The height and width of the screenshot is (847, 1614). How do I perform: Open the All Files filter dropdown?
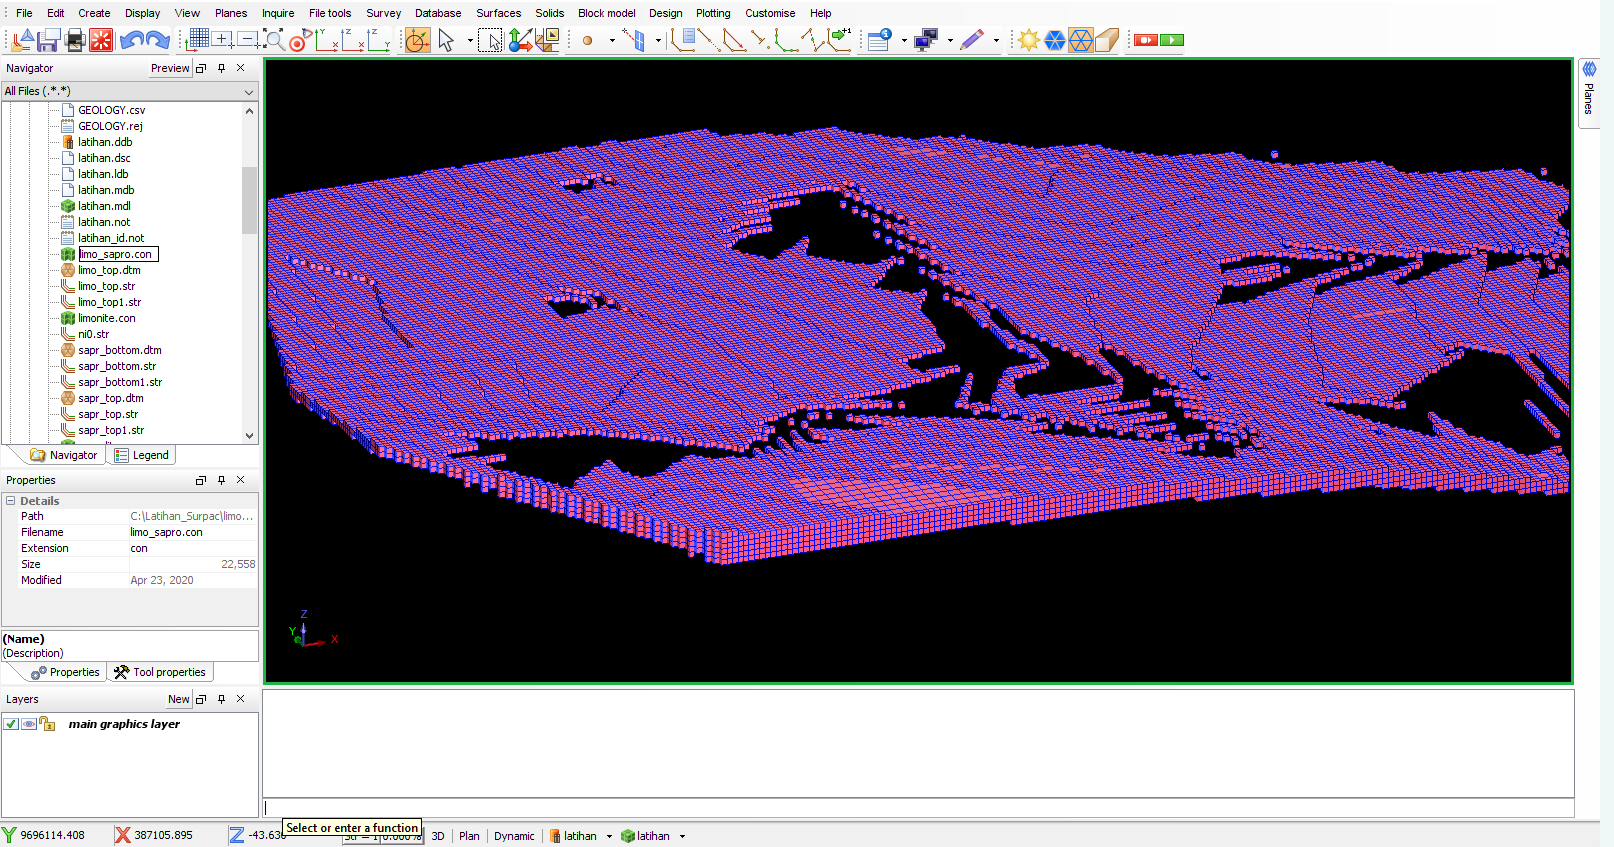point(249,91)
